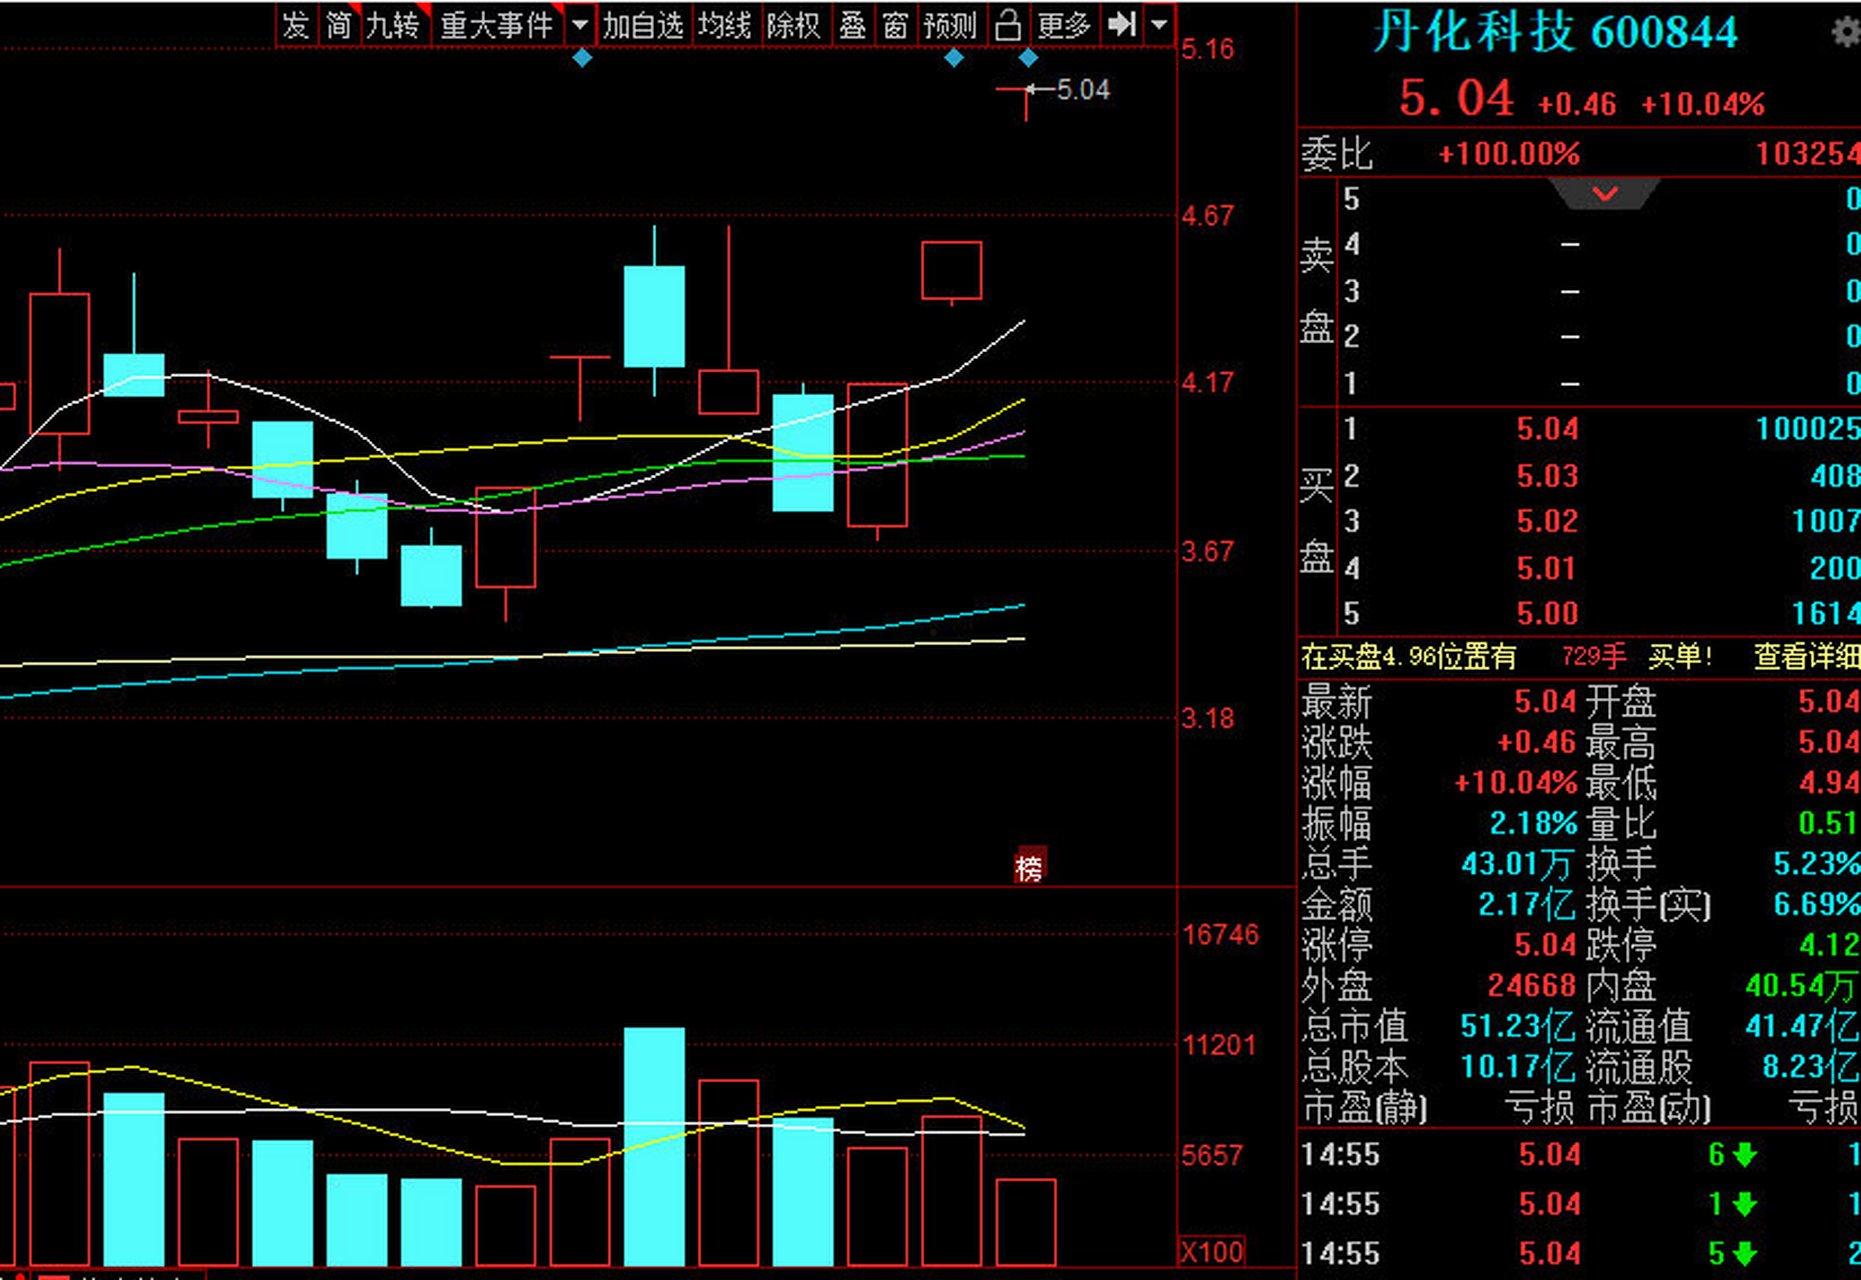Open the 预测 forecast tool
This screenshot has width=1861, height=1280.
(x=950, y=25)
